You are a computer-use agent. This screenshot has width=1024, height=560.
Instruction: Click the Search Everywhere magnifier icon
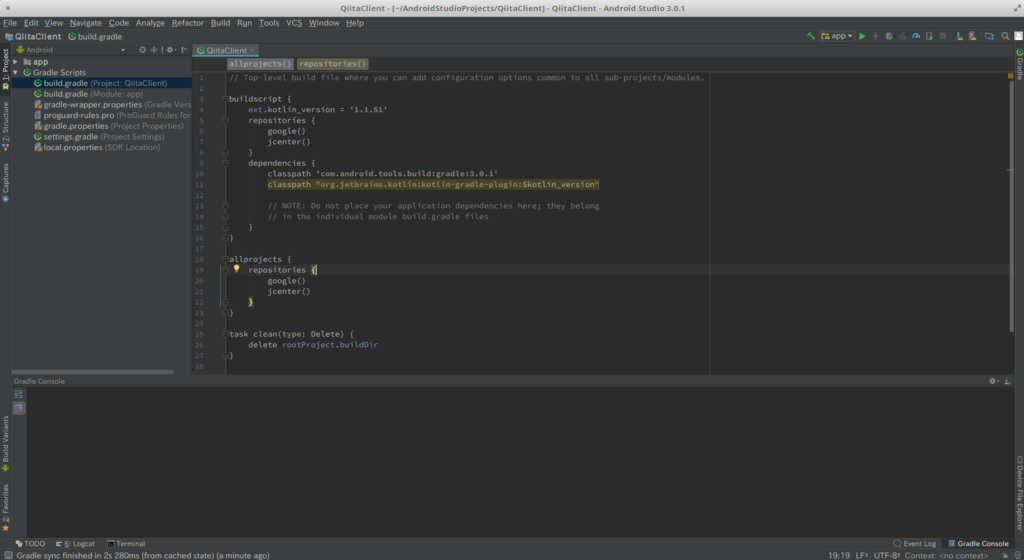1005,36
